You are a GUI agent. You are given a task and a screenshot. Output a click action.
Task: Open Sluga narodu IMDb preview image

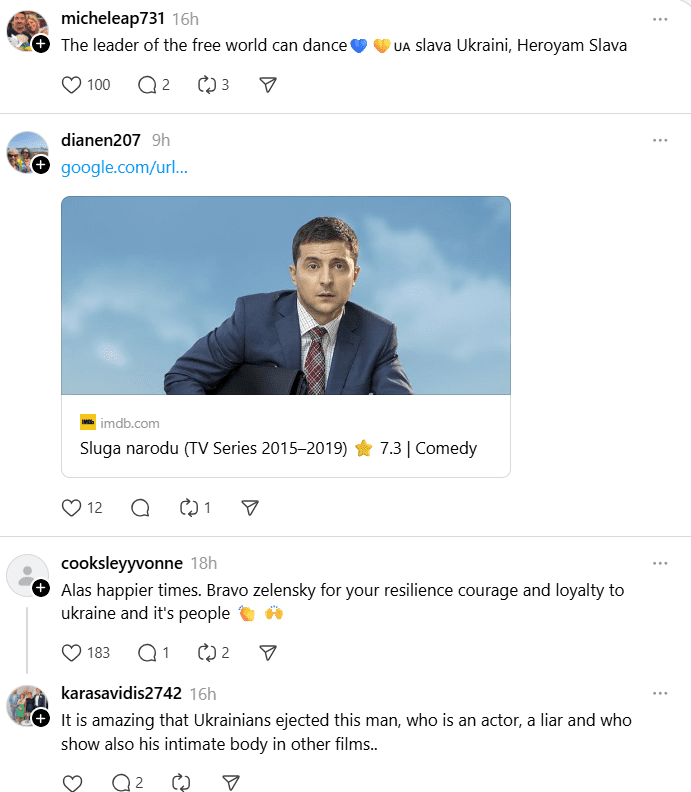pos(286,295)
